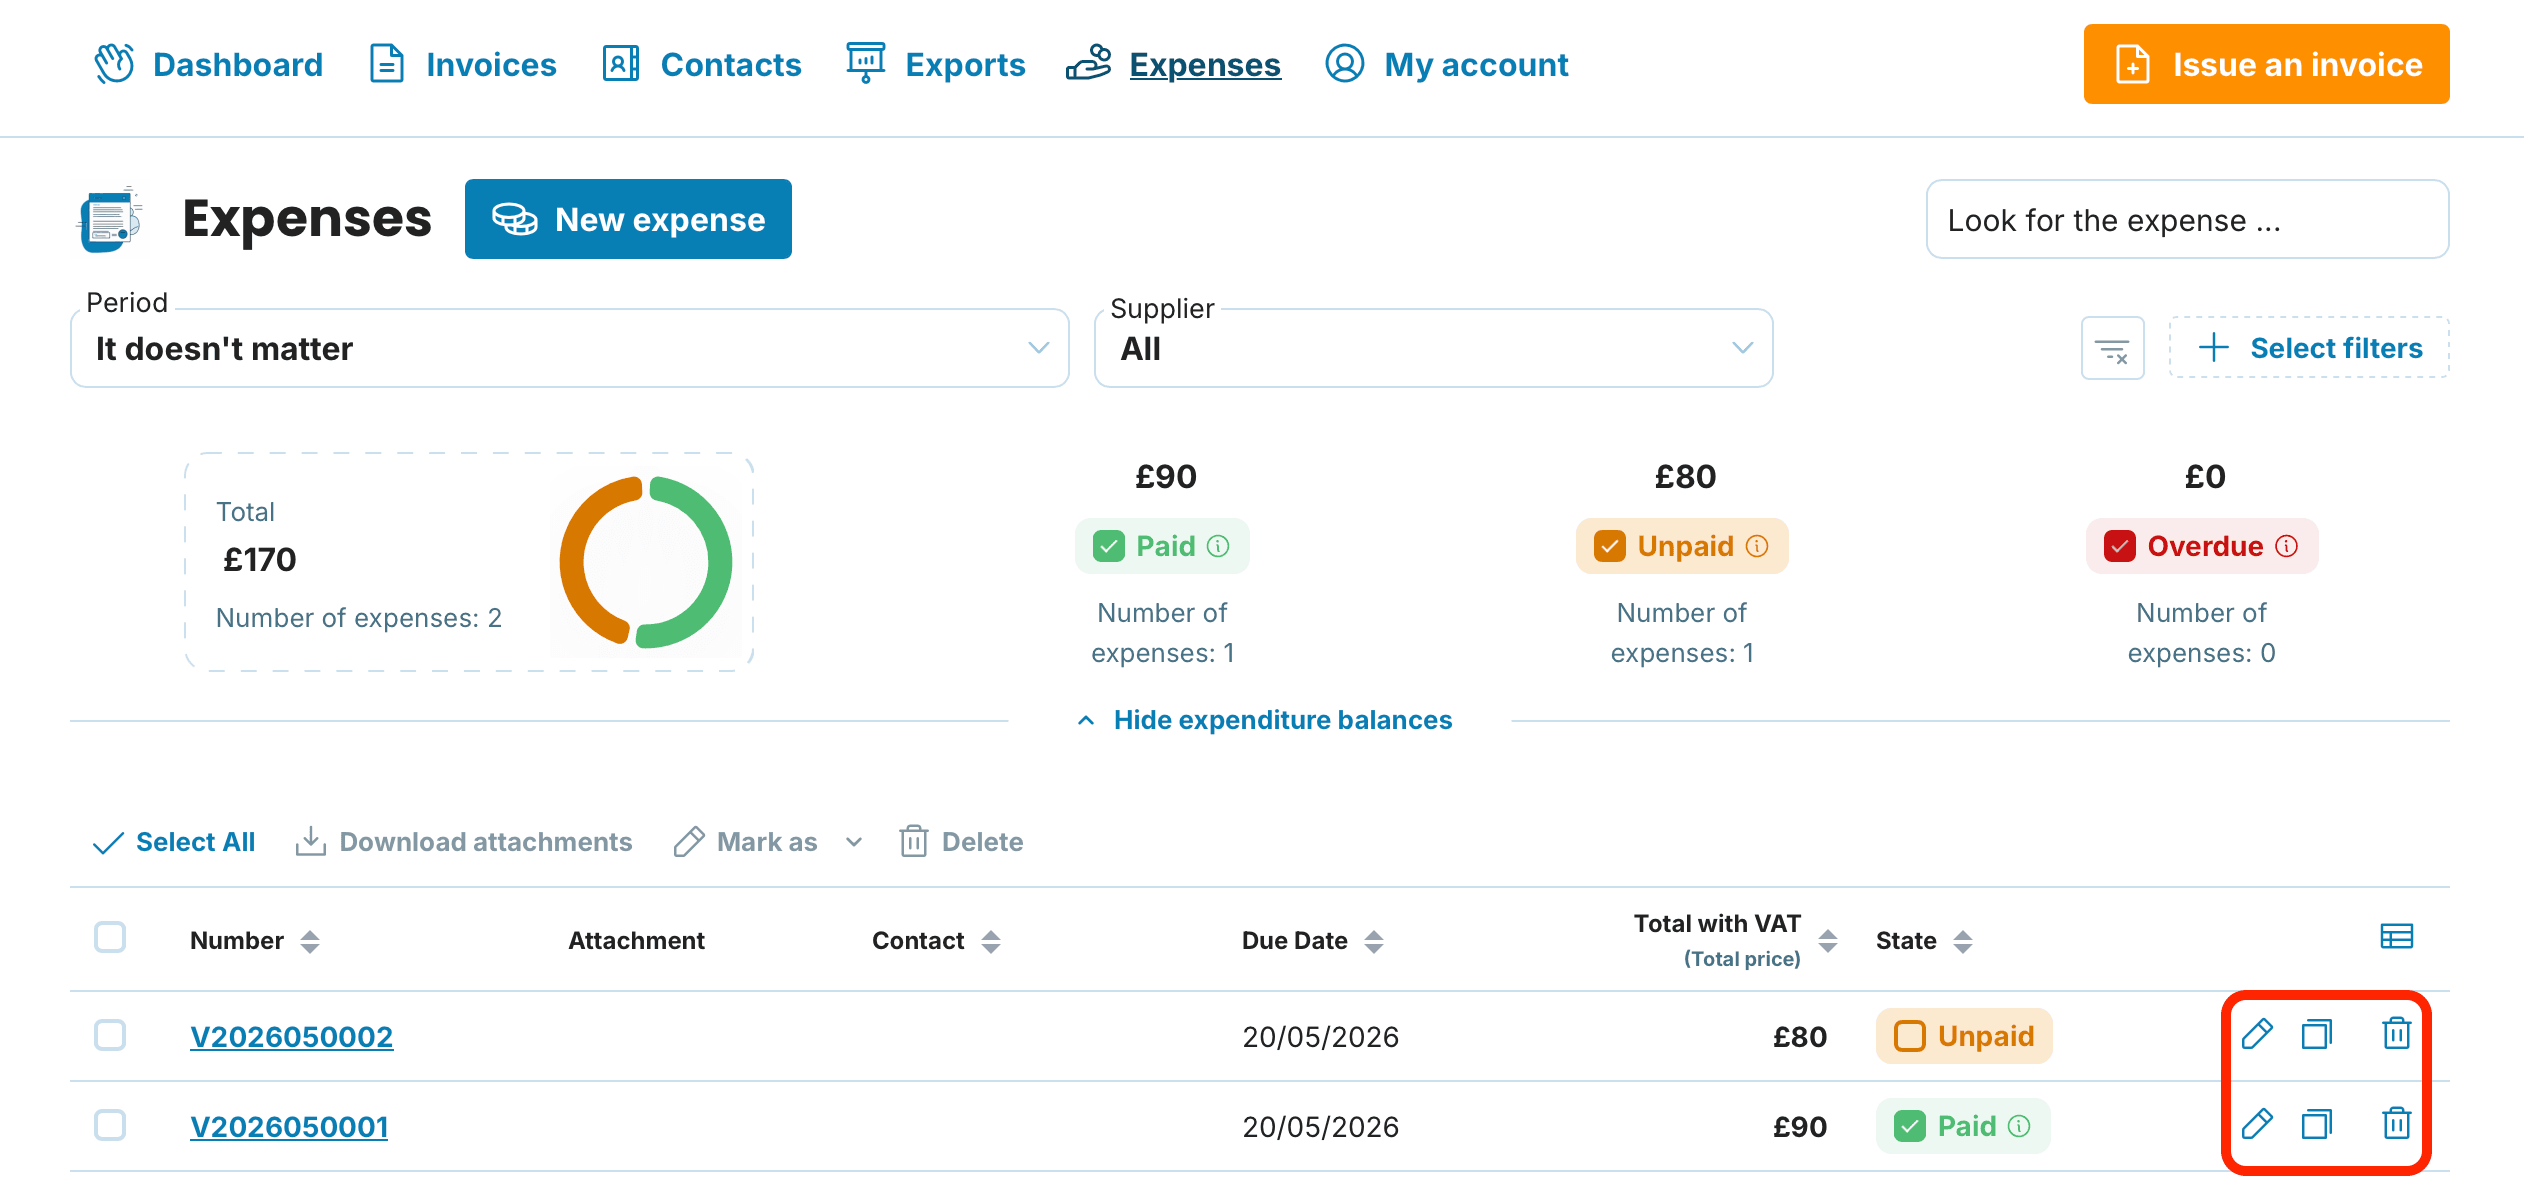Delete expense V2026050002 with trash icon
2524x1200 pixels.
[x=2397, y=1033]
